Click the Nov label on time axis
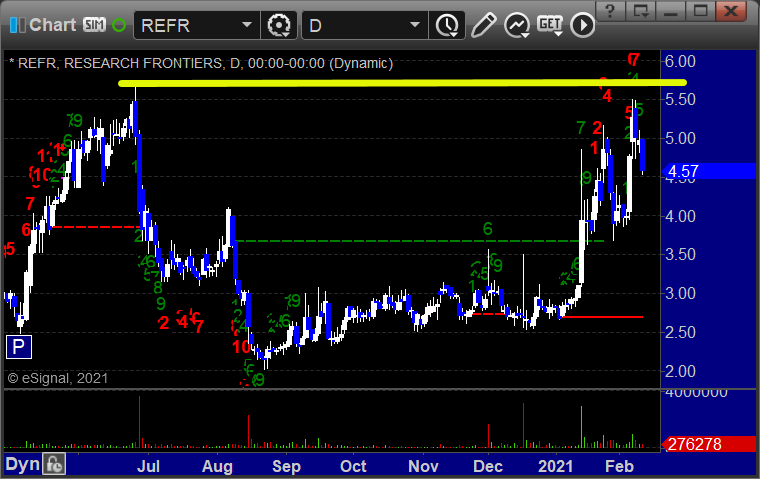Screen dimensions: 760x479 [x=423, y=466]
